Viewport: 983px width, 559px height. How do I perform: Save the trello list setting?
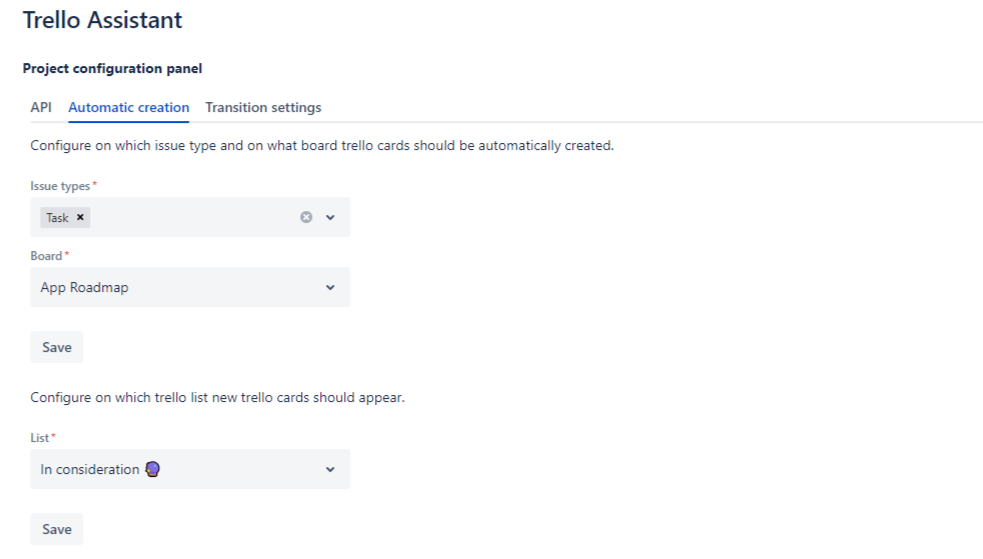tap(57, 529)
